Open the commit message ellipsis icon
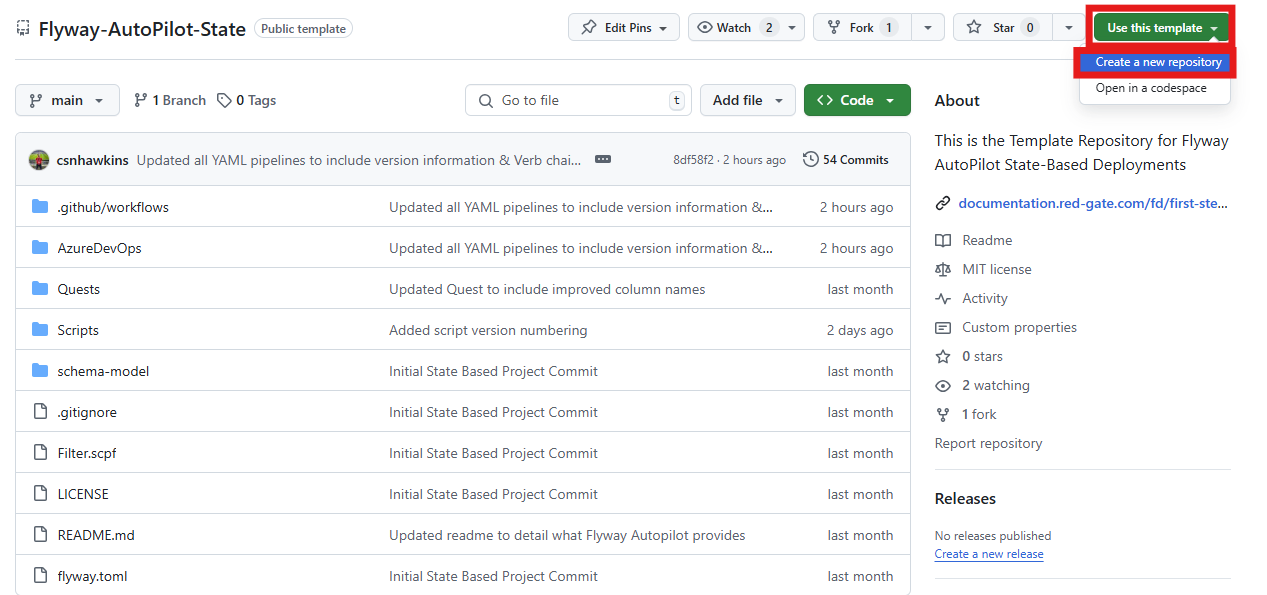Image resolution: width=1267 pixels, height=595 pixels. 602,160
